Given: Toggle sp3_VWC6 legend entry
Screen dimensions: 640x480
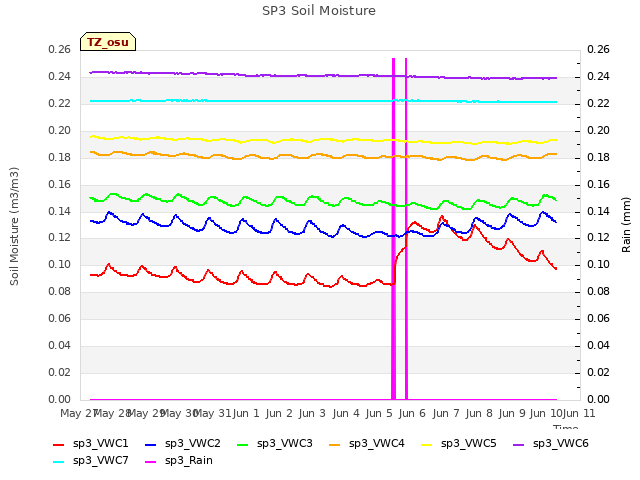Looking at the screenshot, I should click(x=551, y=444).
